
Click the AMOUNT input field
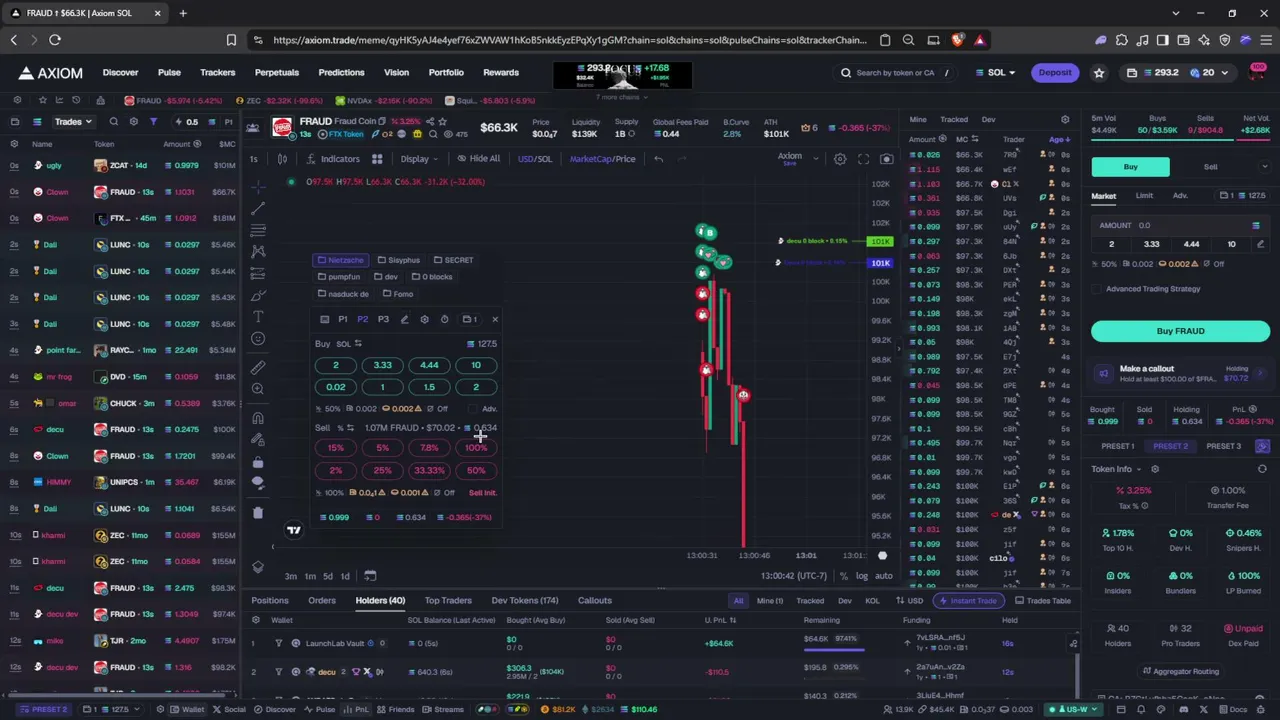point(1180,226)
